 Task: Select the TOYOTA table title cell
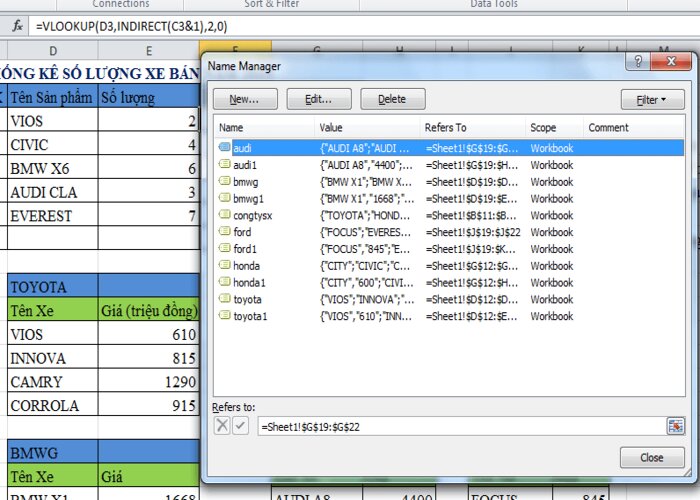[x=53, y=286]
